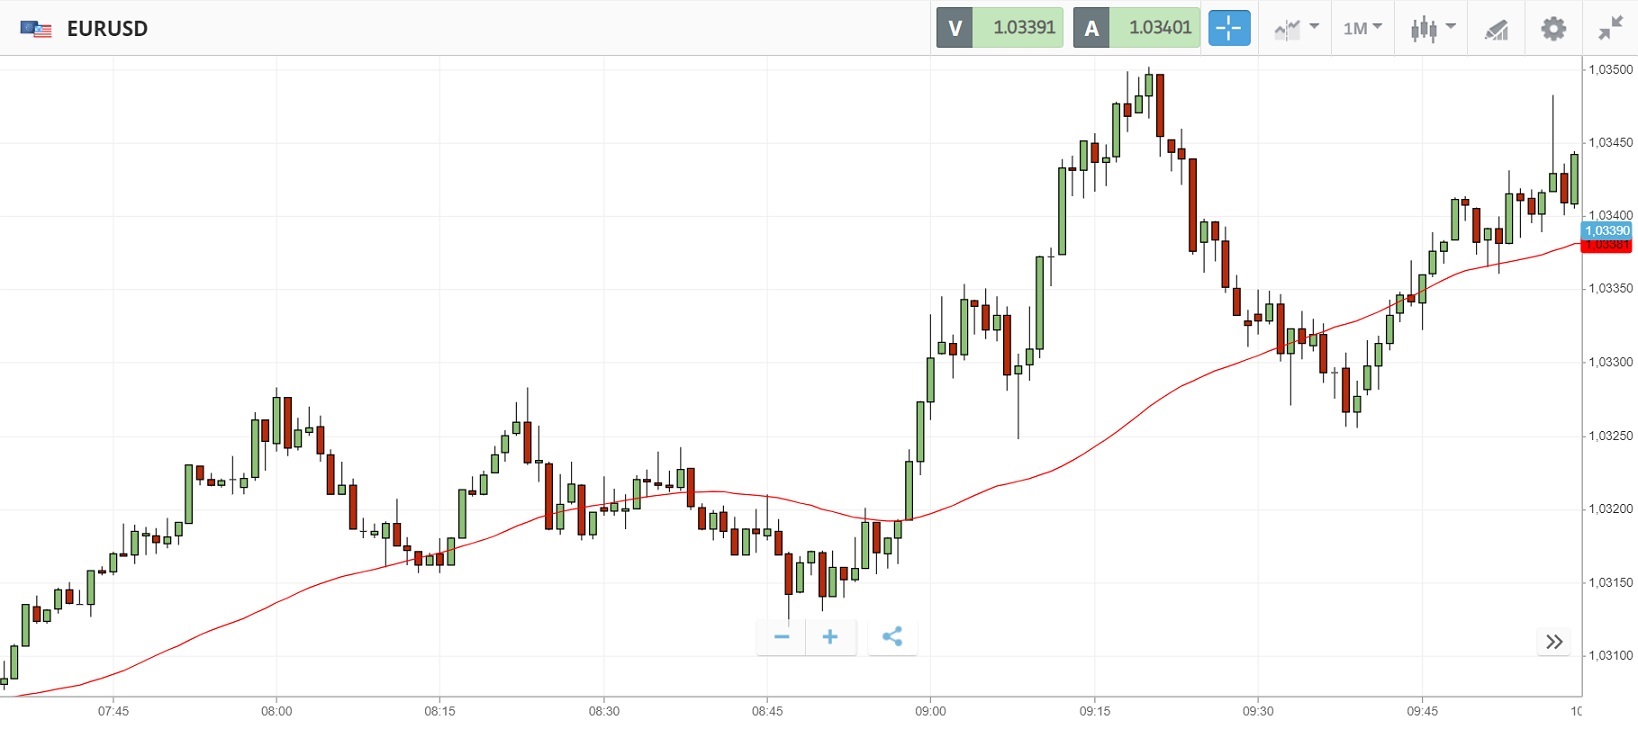Click the 09:00 time axis marker
Image resolution: width=1638 pixels, height=729 pixels.
click(x=930, y=711)
